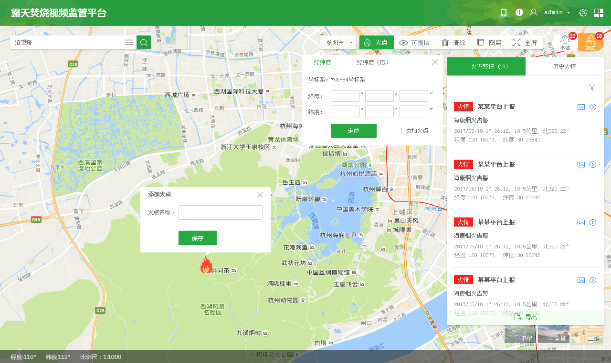Screen dimensions: 611x363
Task: Click the orange alarm bell with red badge
Action: pyautogui.click(x=591, y=42)
